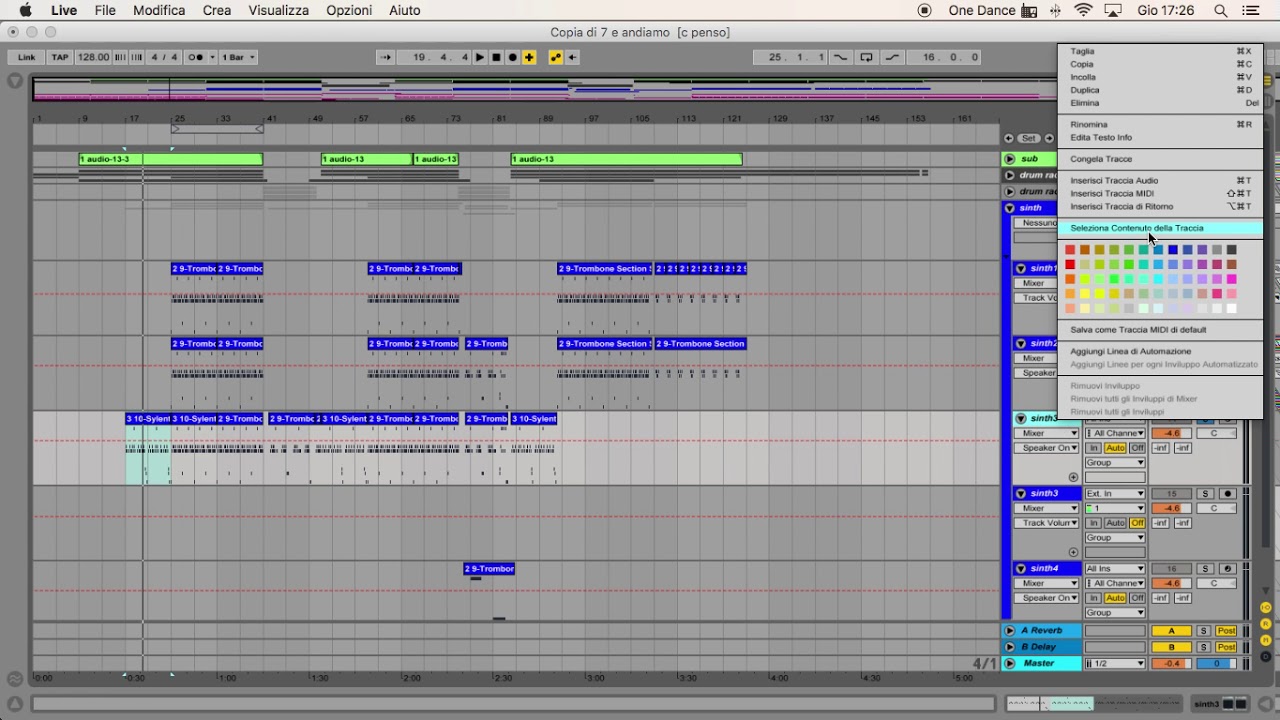
Task: Solo the sinth4 track
Action: click(1205, 569)
